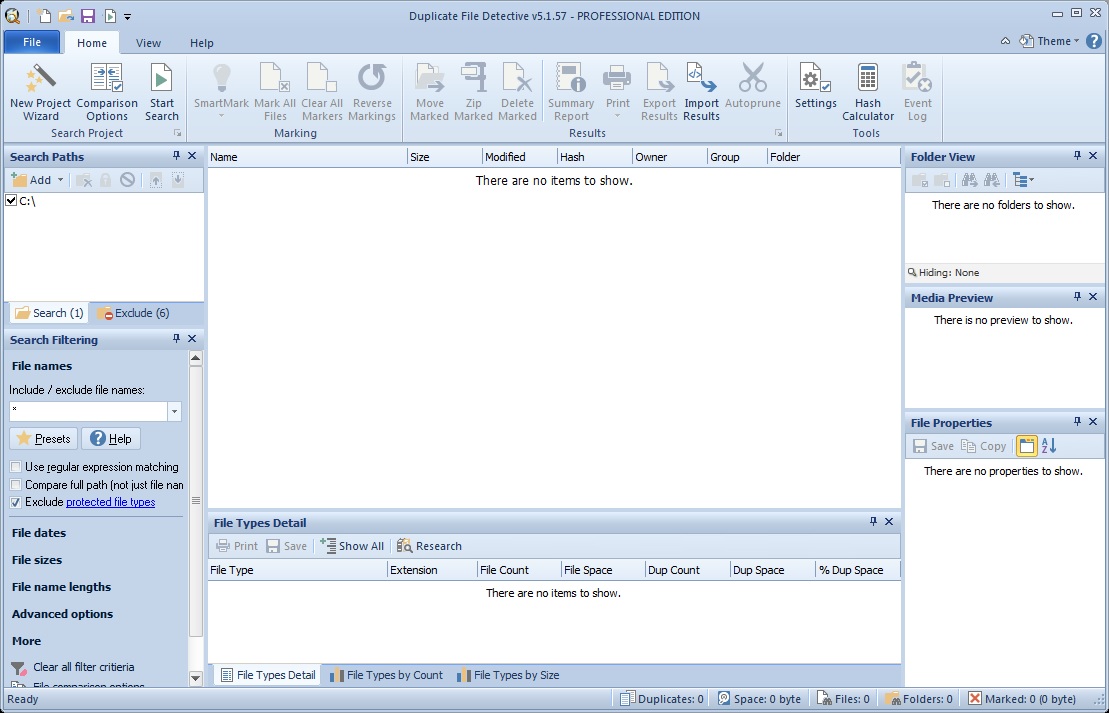This screenshot has width=1109, height=713.
Task: Switch to File Types by Count tab
Action: 387,675
